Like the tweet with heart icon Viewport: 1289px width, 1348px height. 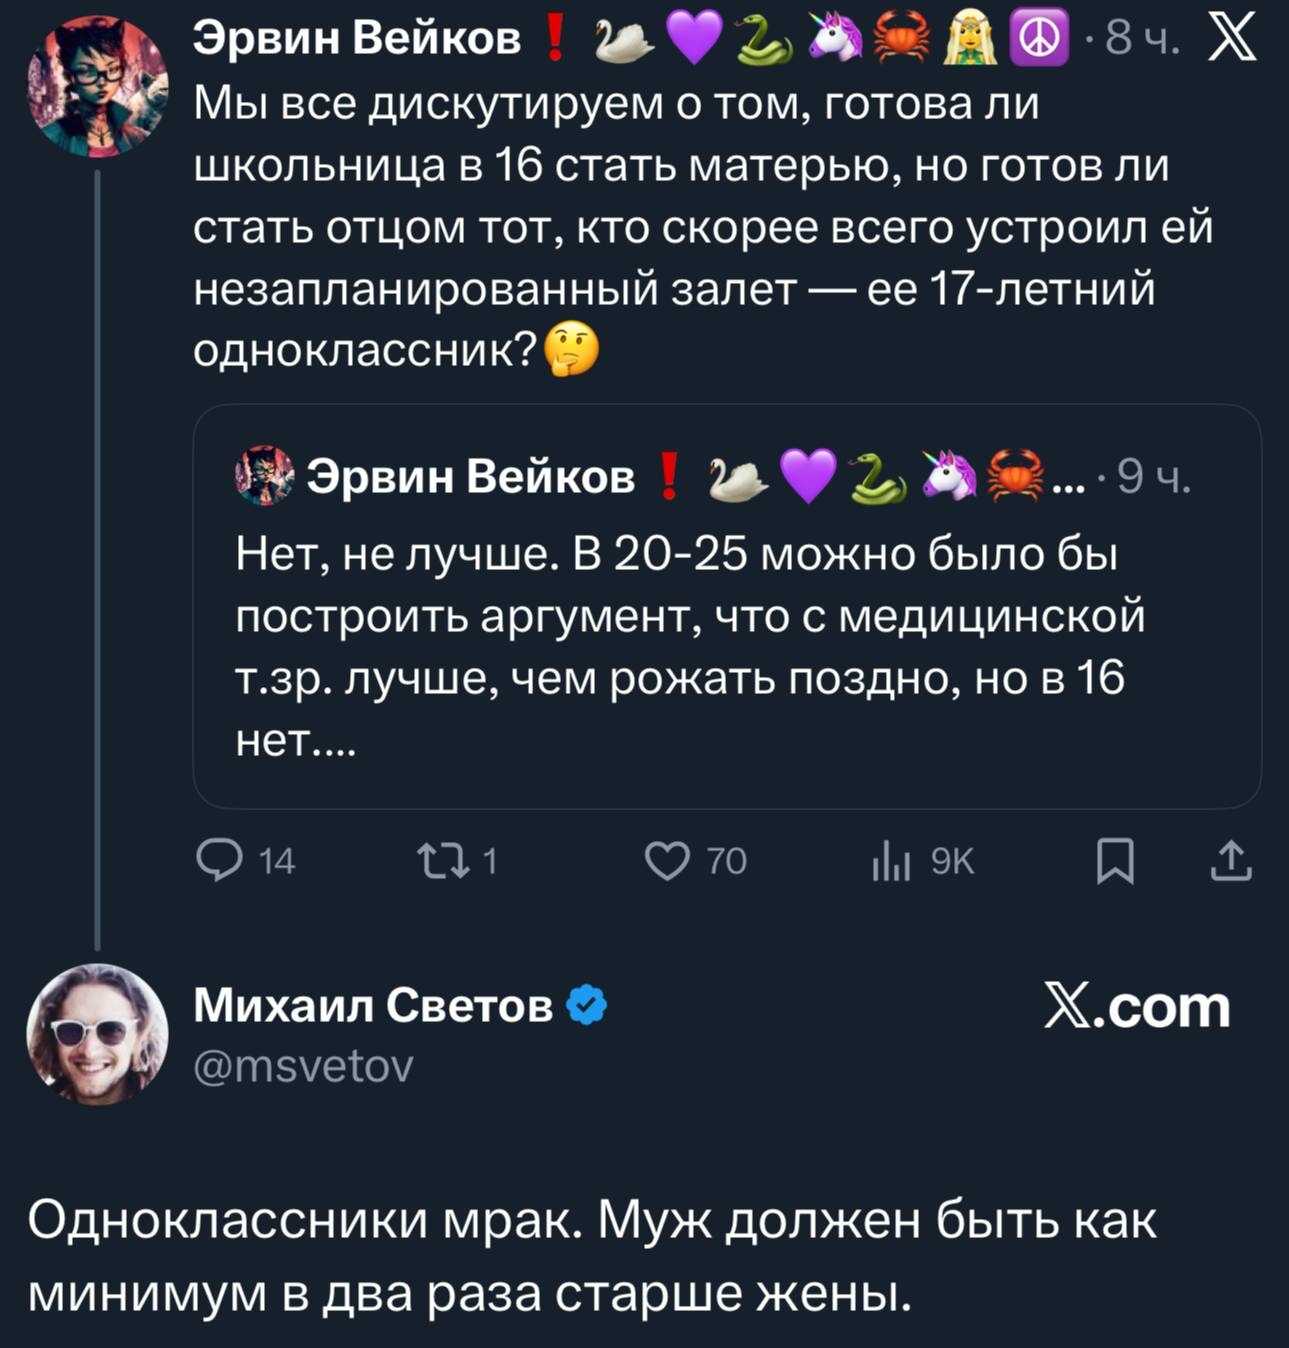pyautogui.click(x=667, y=860)
